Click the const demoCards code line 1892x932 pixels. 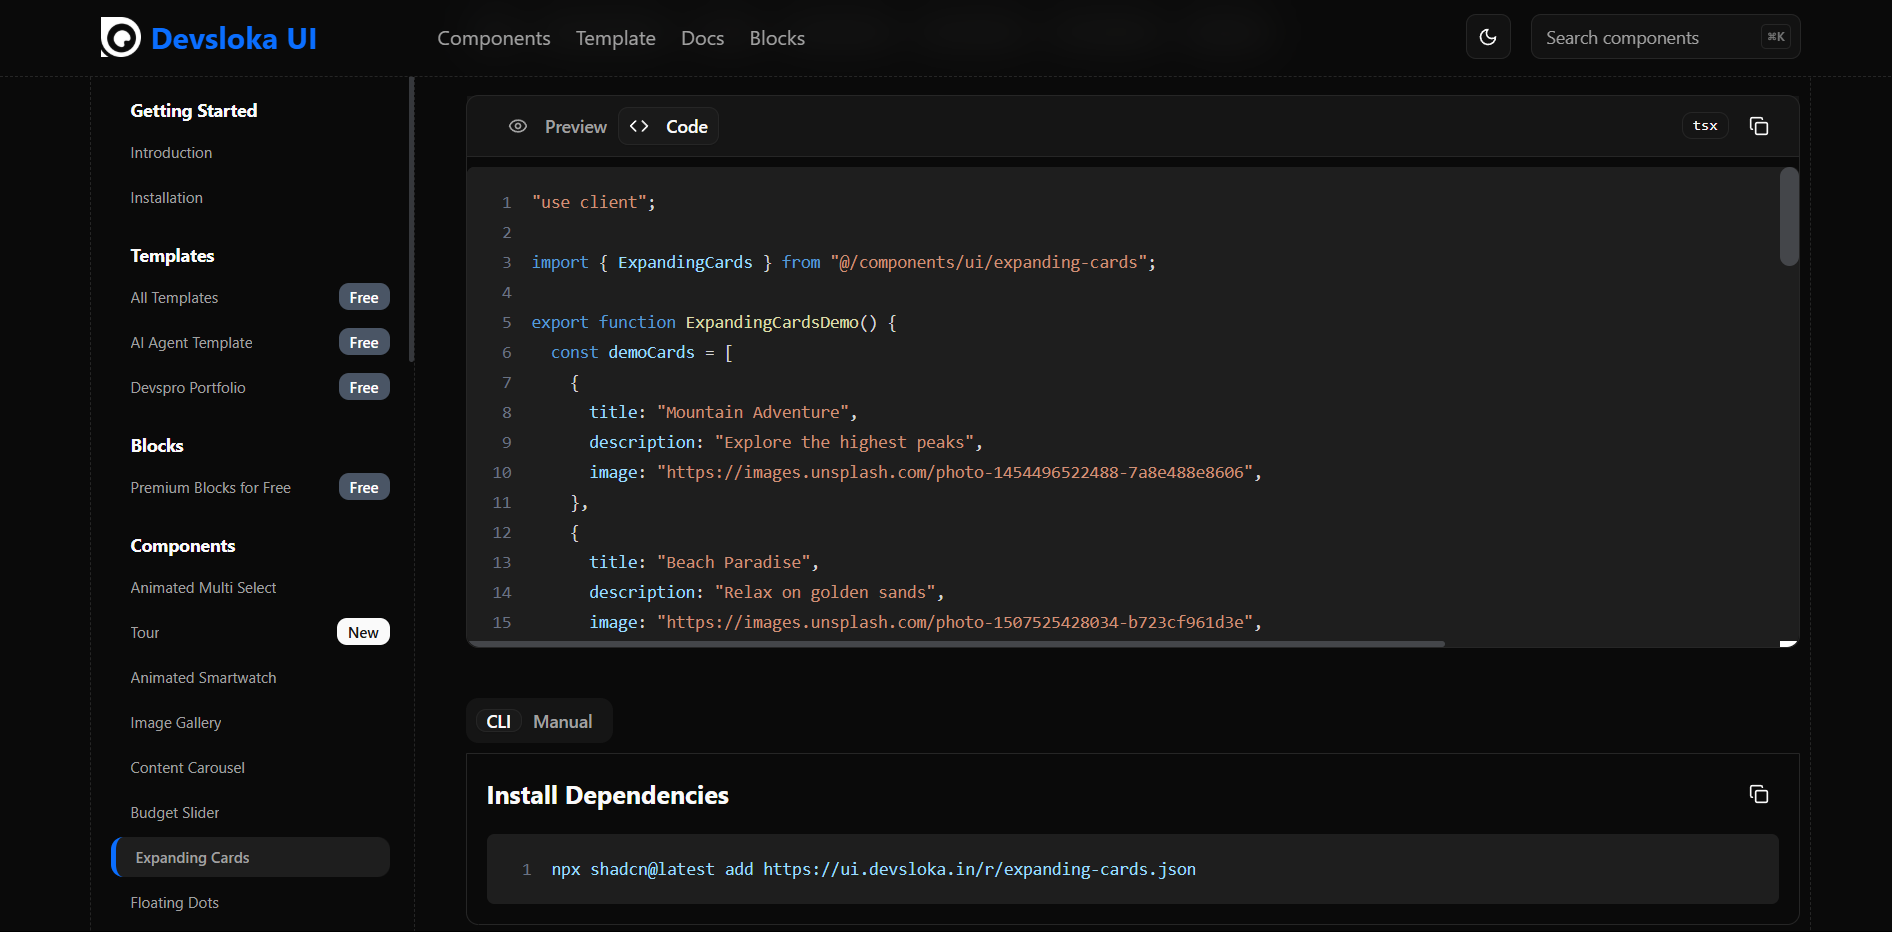[x=641, y=352]
